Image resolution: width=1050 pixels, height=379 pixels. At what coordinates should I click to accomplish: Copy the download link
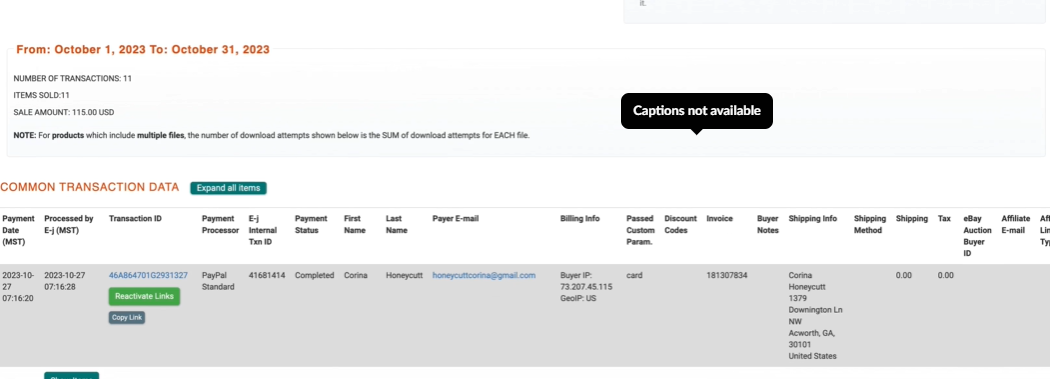(127, 317)
